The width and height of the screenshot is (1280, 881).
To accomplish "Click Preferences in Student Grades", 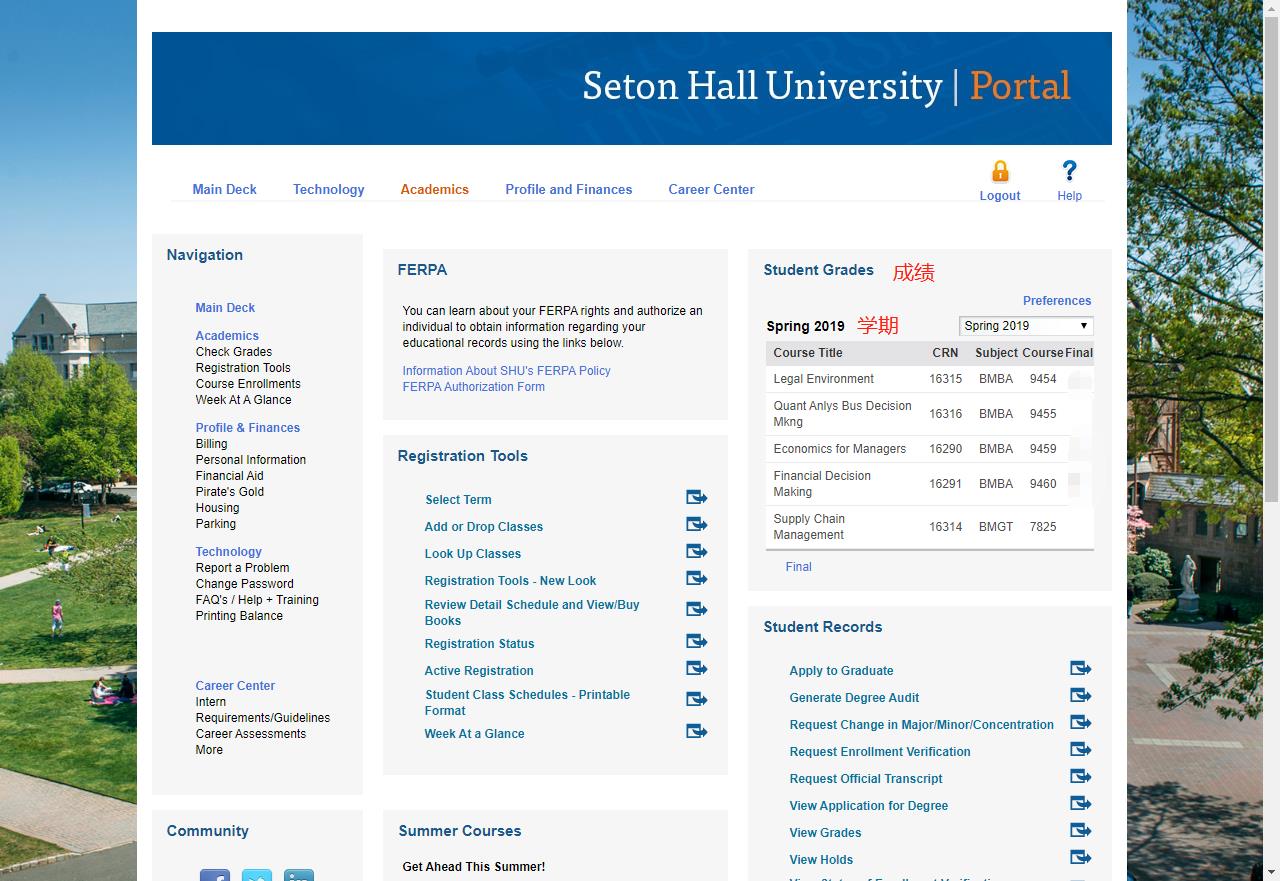I will 1057,301.
